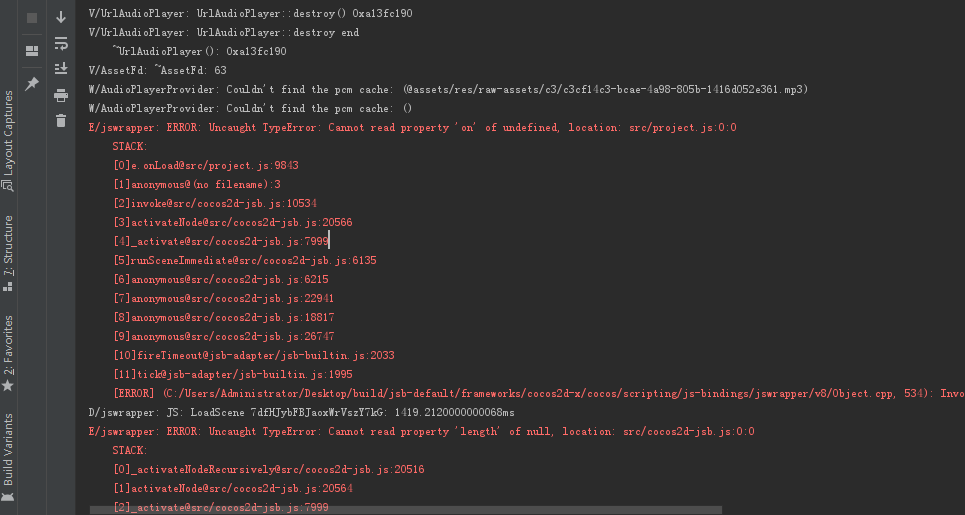Pin the logcat tab with pin icon

[x=31, y=84]
